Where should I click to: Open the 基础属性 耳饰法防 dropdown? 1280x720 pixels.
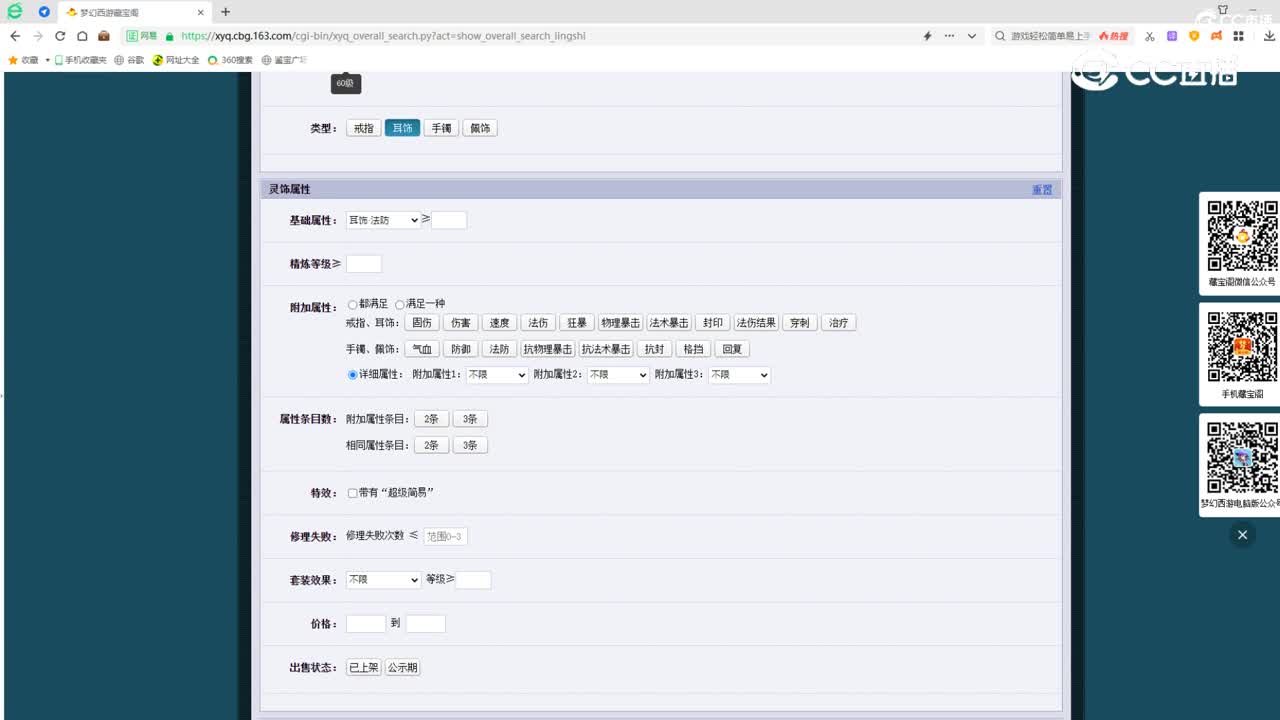(383, 219)
